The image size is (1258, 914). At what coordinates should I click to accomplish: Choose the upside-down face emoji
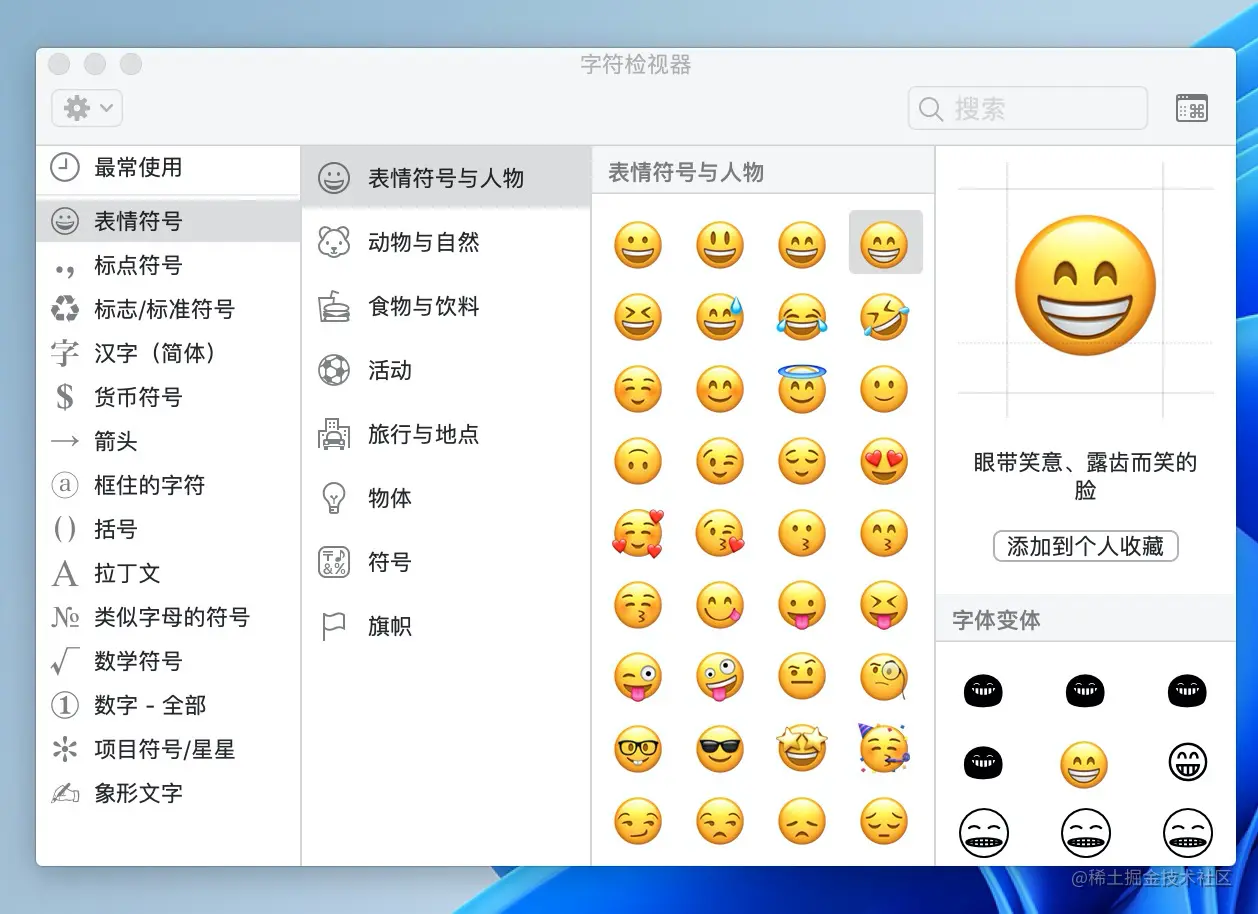tap(638, 461)
